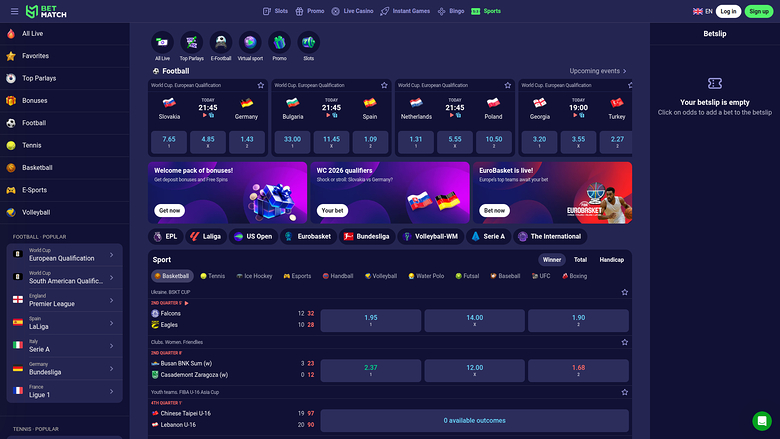
Task: Select the Total market toggle
Action: pos(580,260)
